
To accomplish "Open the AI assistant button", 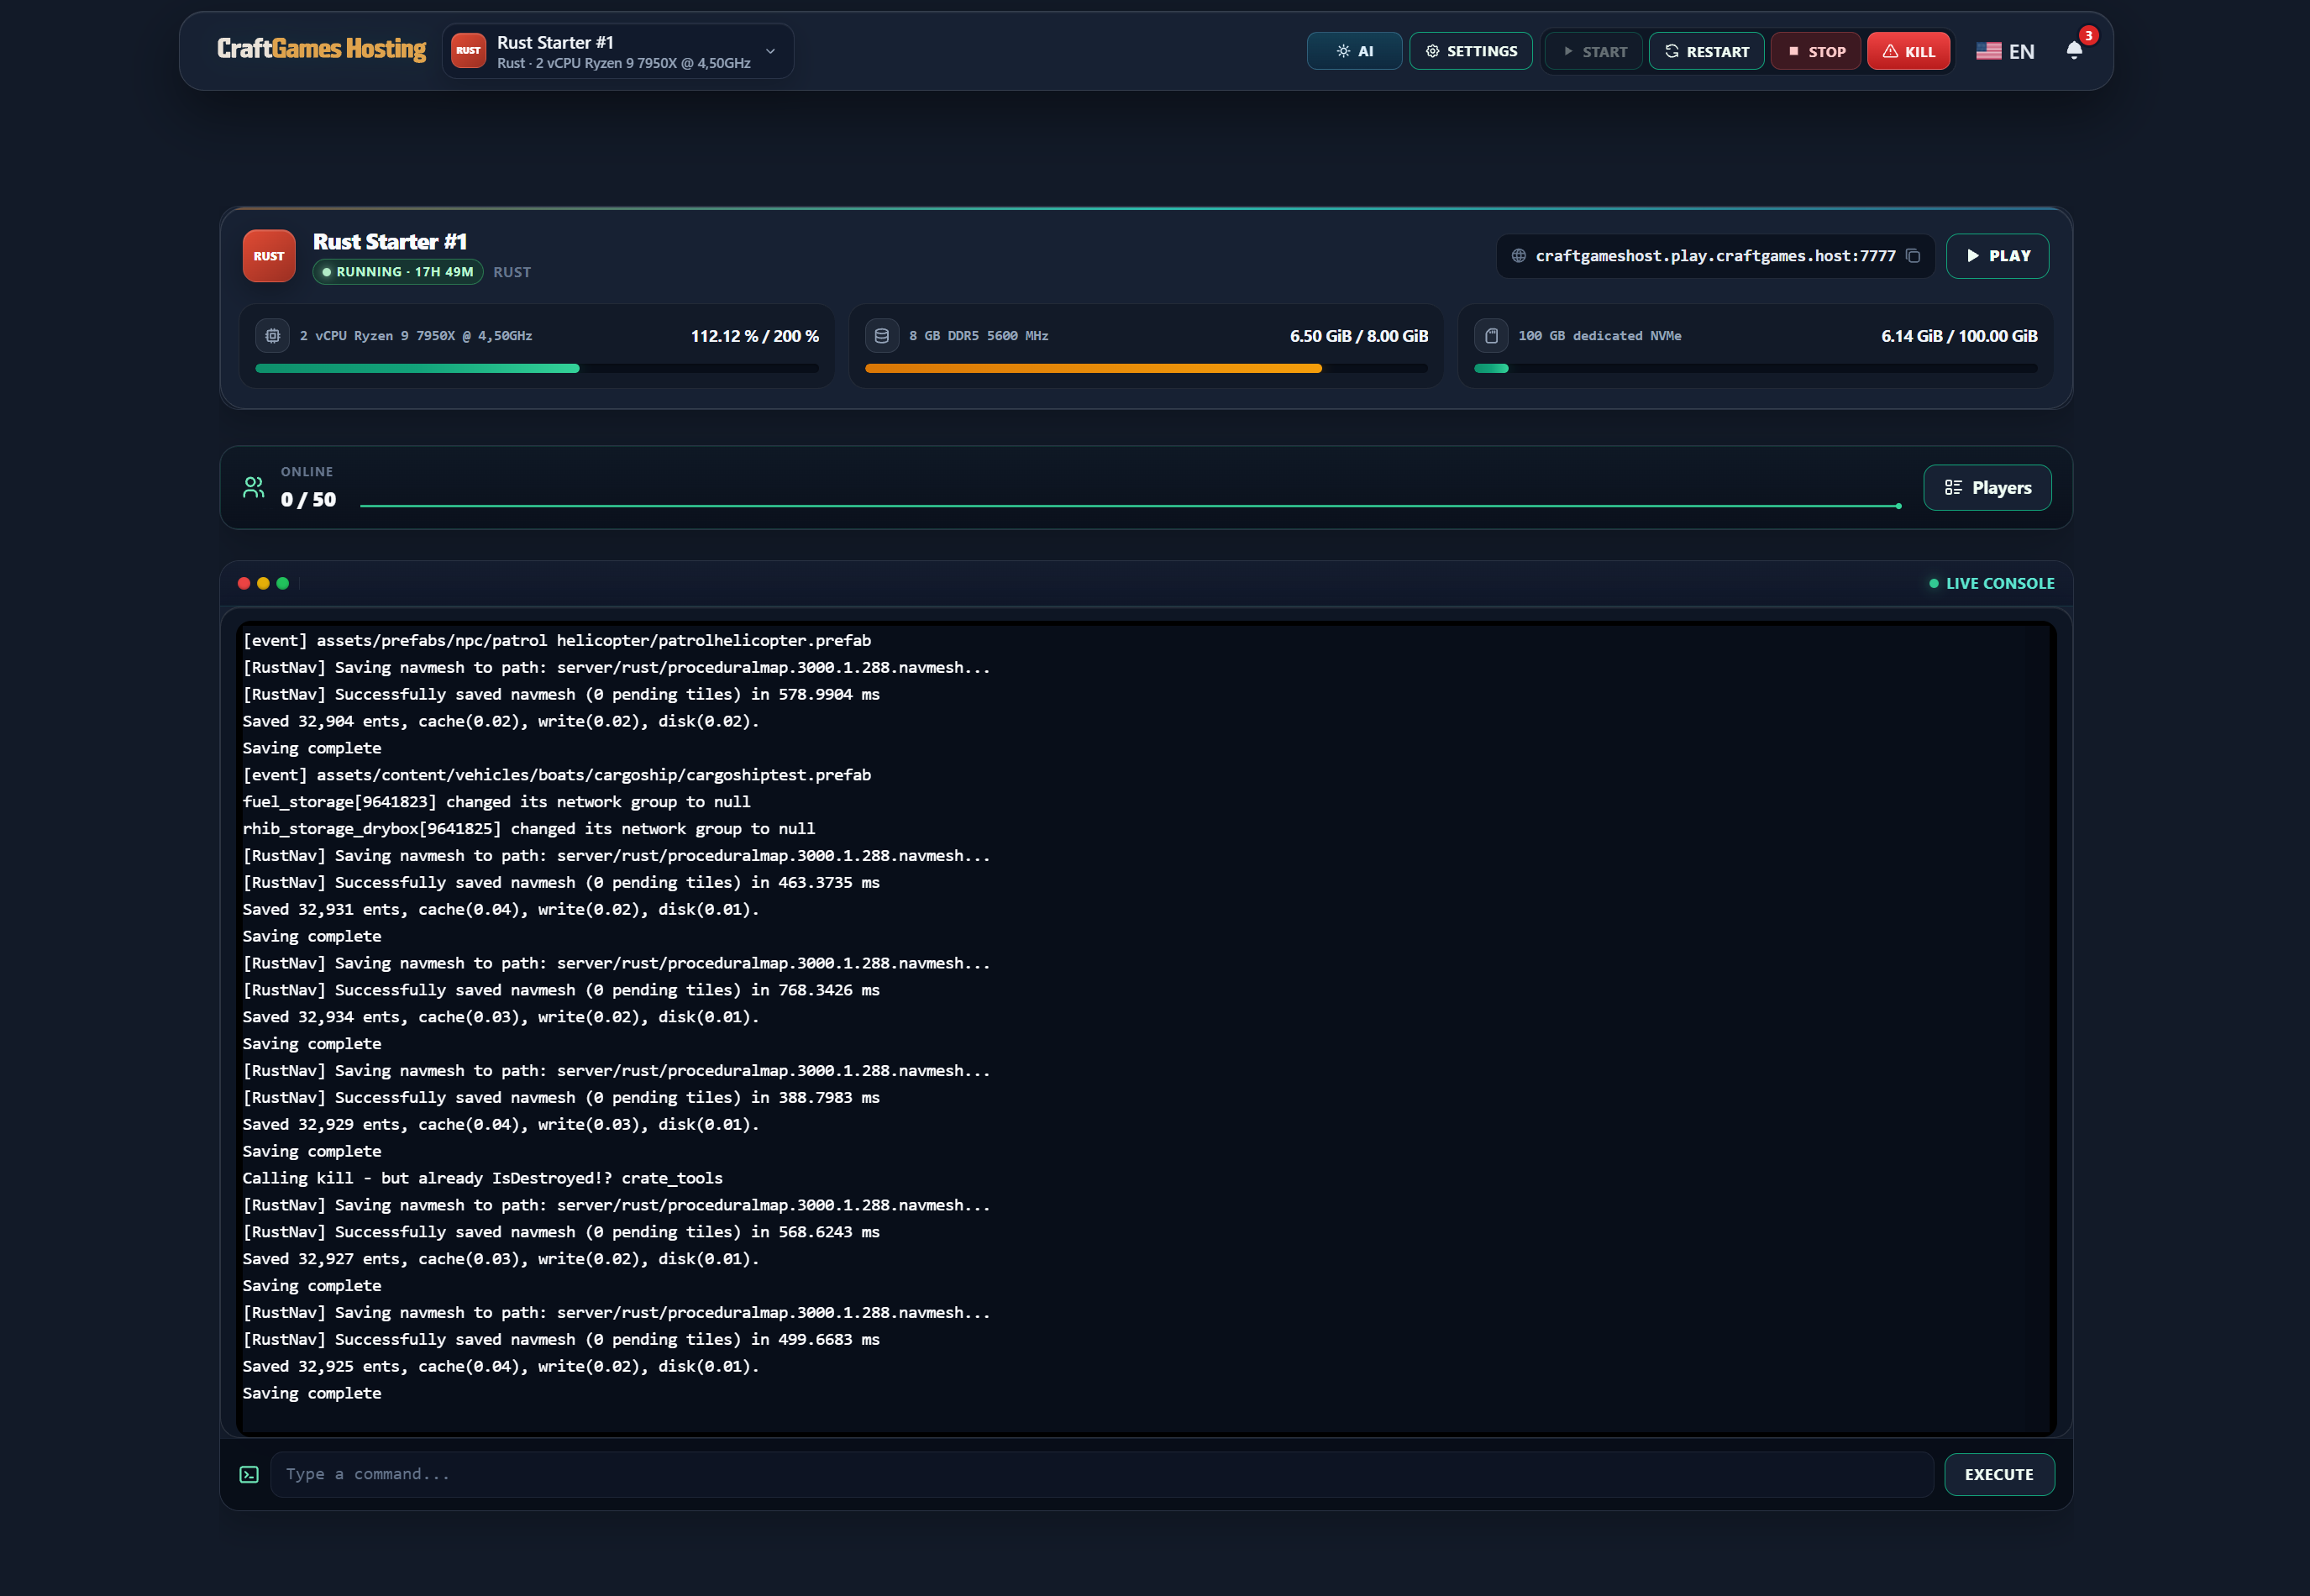I will pyautogui.click(x=1354, y=51).
